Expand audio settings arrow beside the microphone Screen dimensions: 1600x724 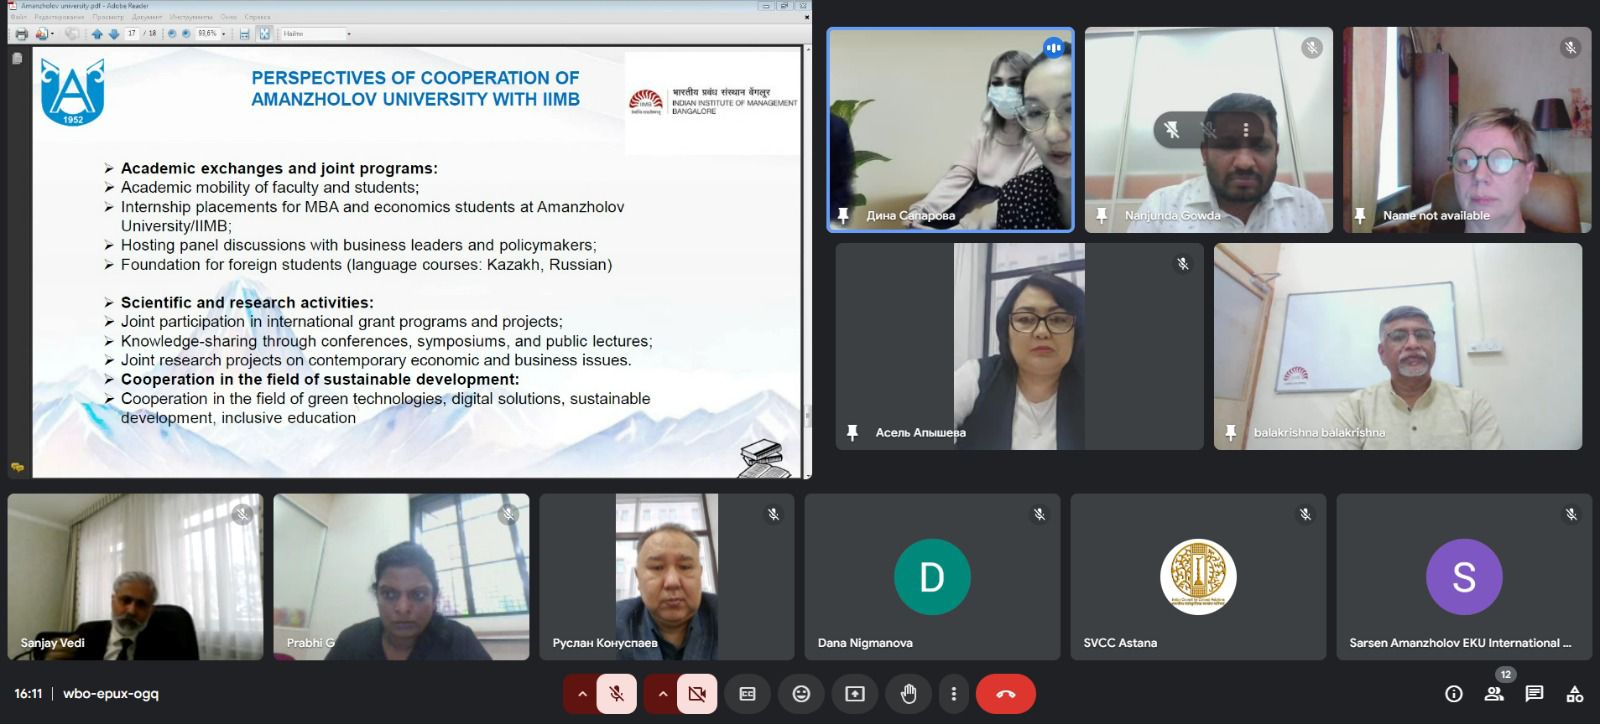pos(581,694)
